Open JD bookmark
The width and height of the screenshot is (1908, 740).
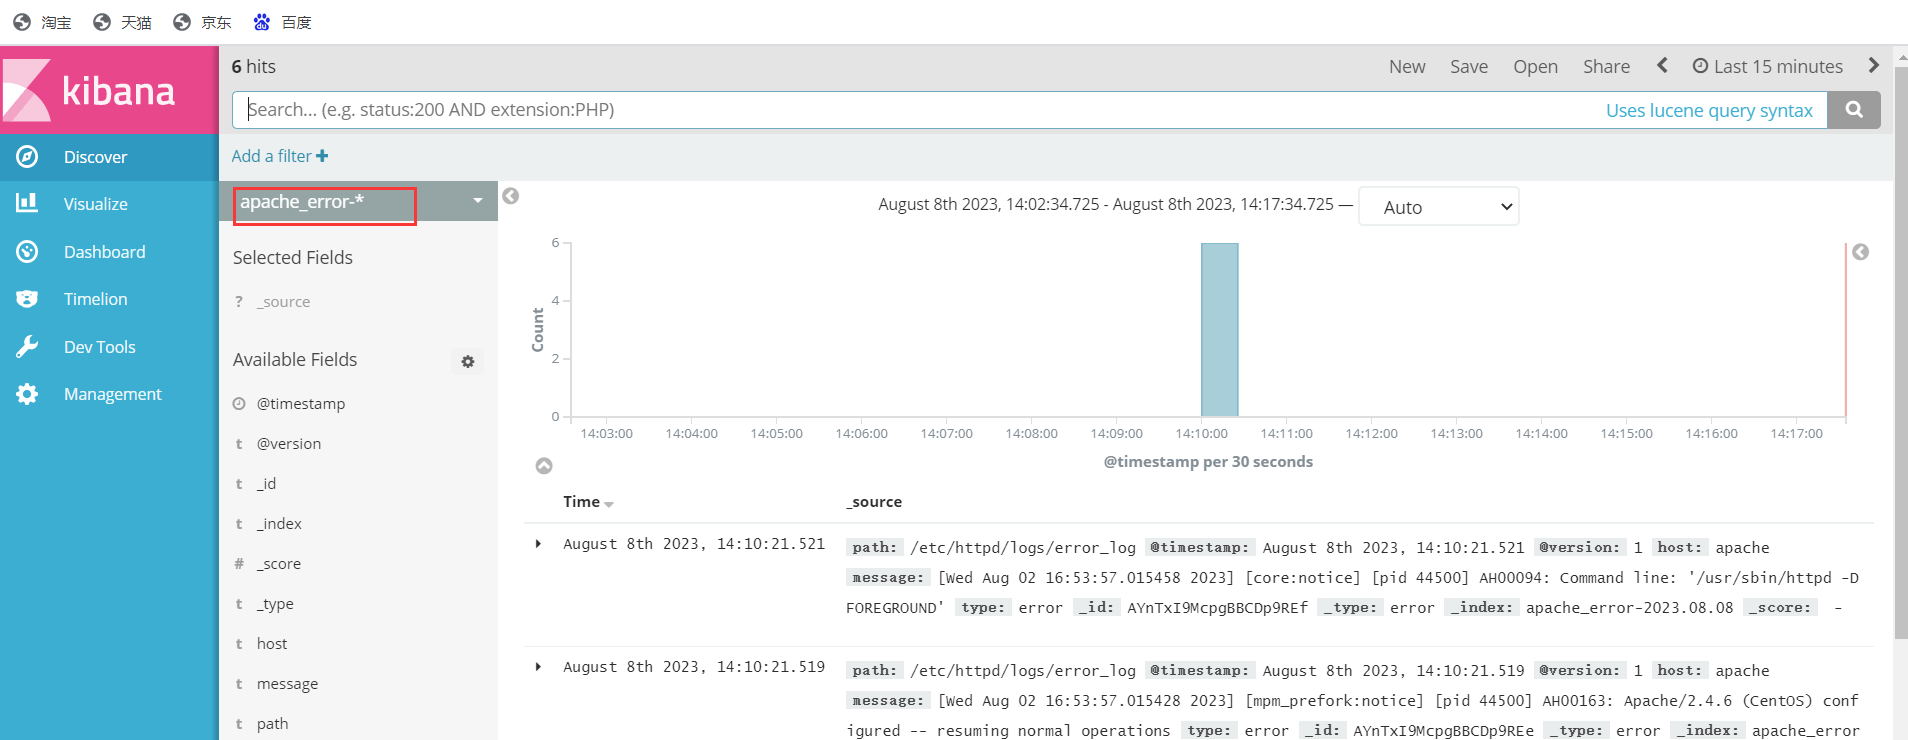[x=202, y=22]
